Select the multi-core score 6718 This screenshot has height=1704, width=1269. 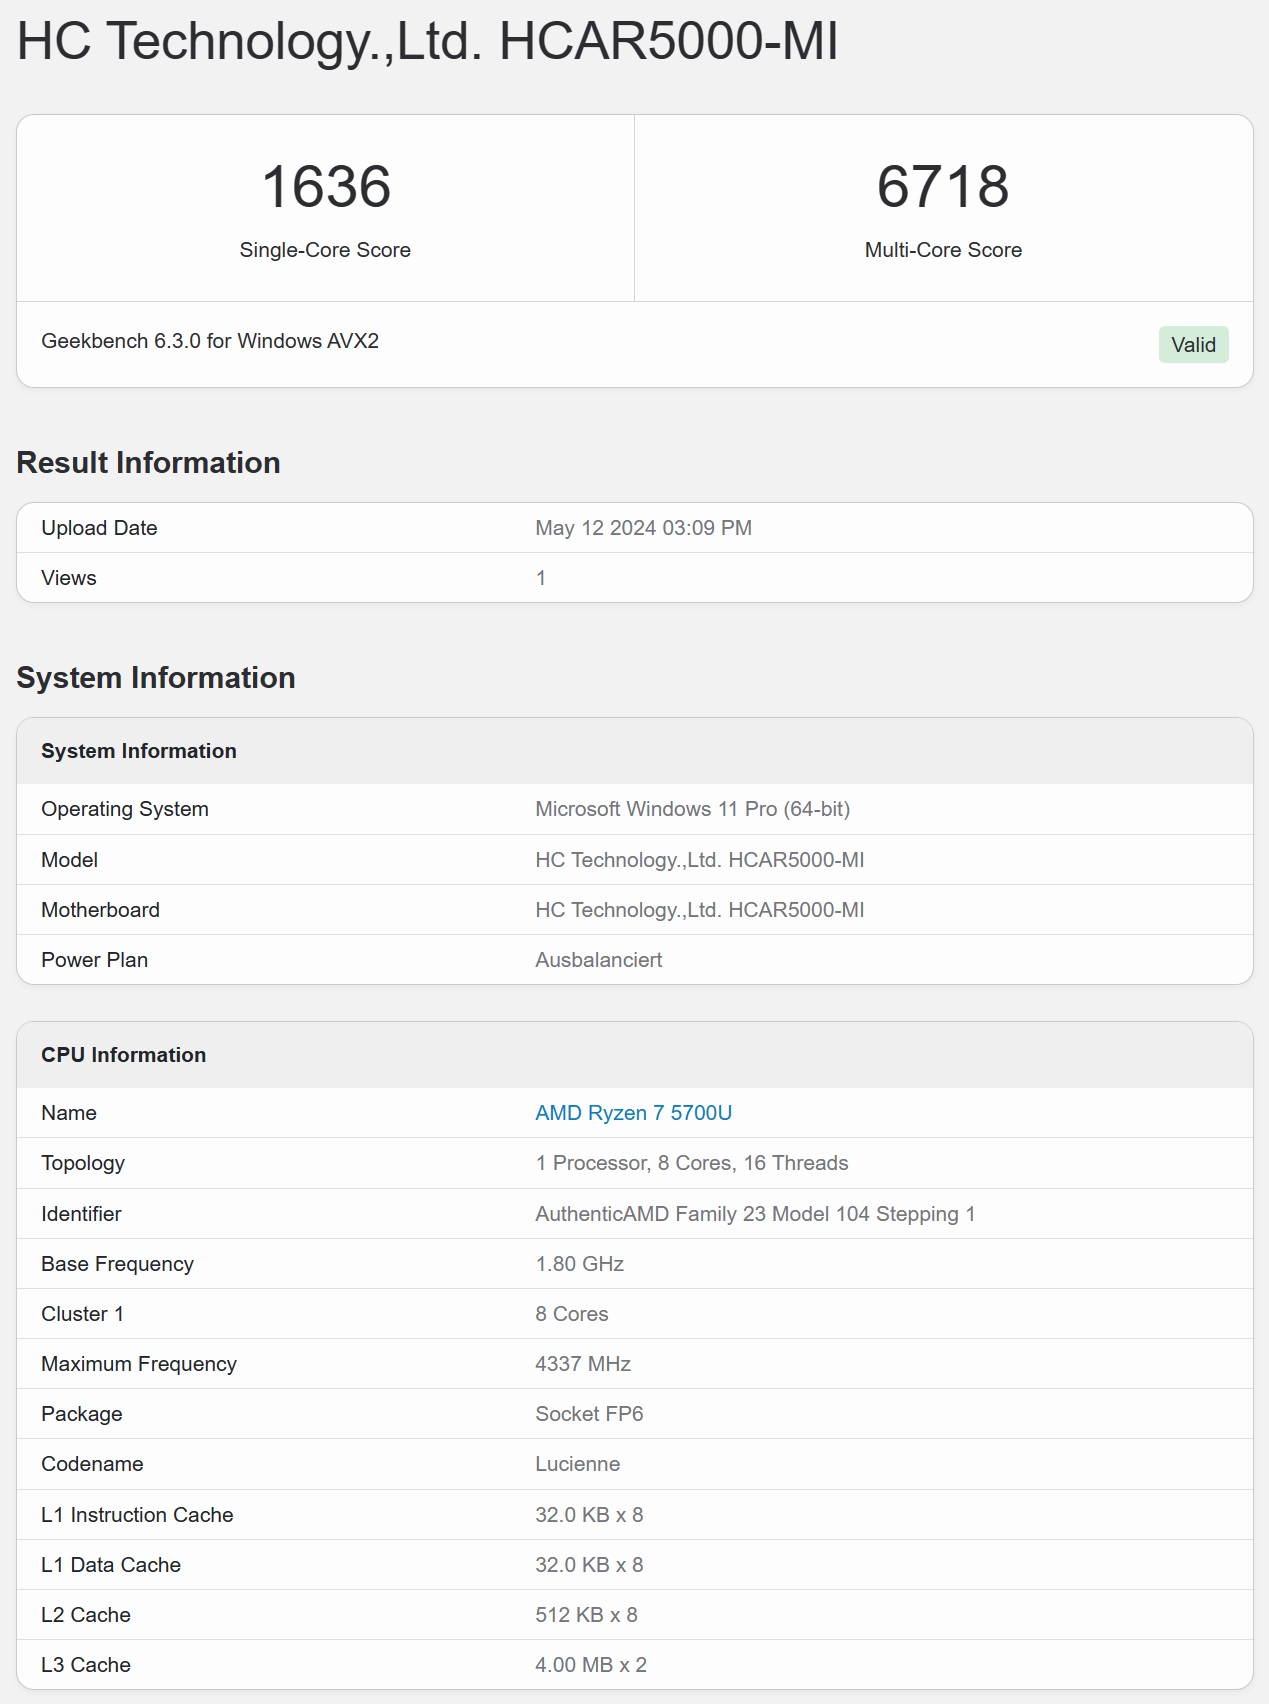[x=943, y=187]
